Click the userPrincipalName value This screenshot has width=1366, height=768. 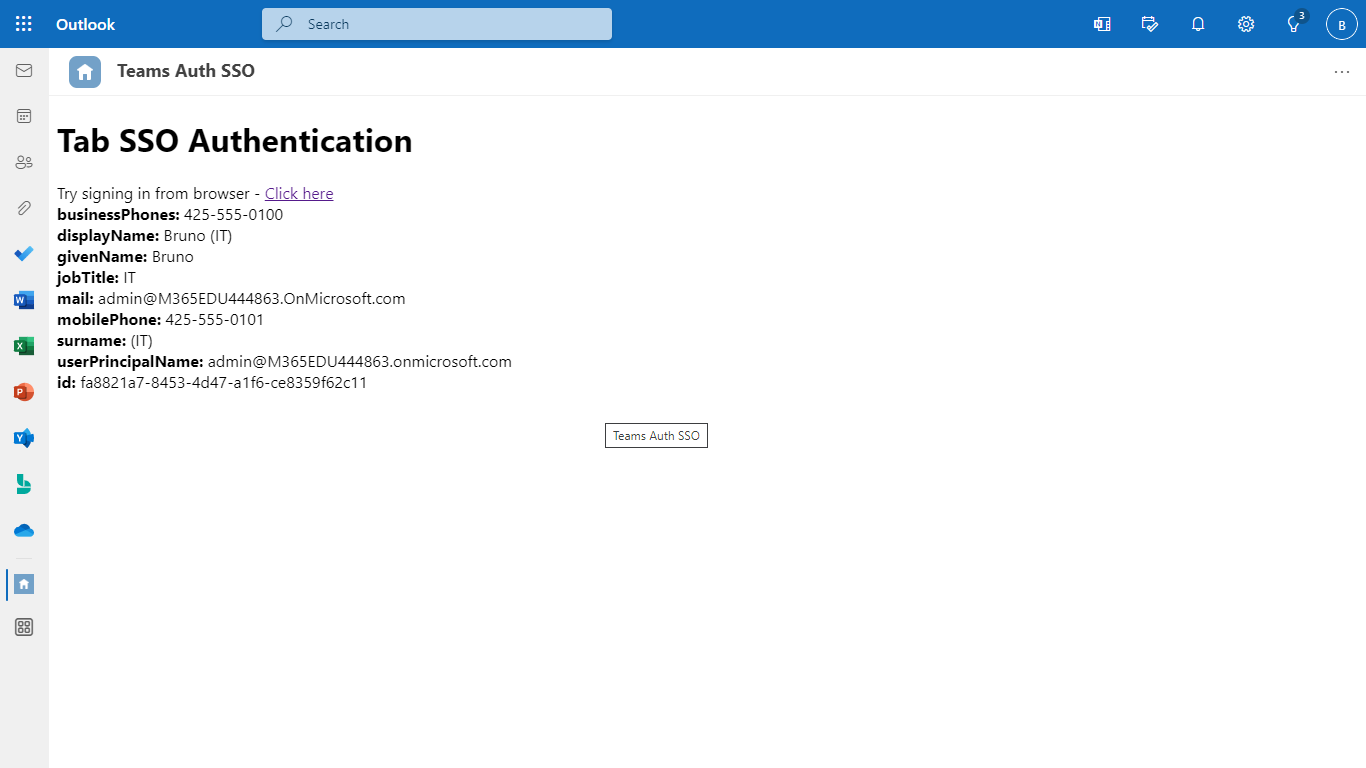(360, 361)
